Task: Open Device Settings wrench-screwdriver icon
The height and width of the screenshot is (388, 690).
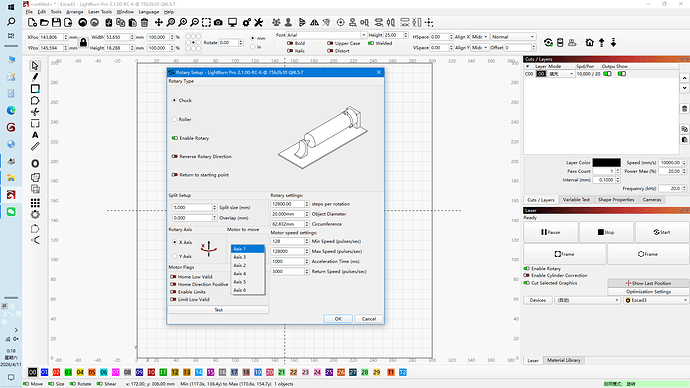Action: pyautogui.click(x=259, y=22)
